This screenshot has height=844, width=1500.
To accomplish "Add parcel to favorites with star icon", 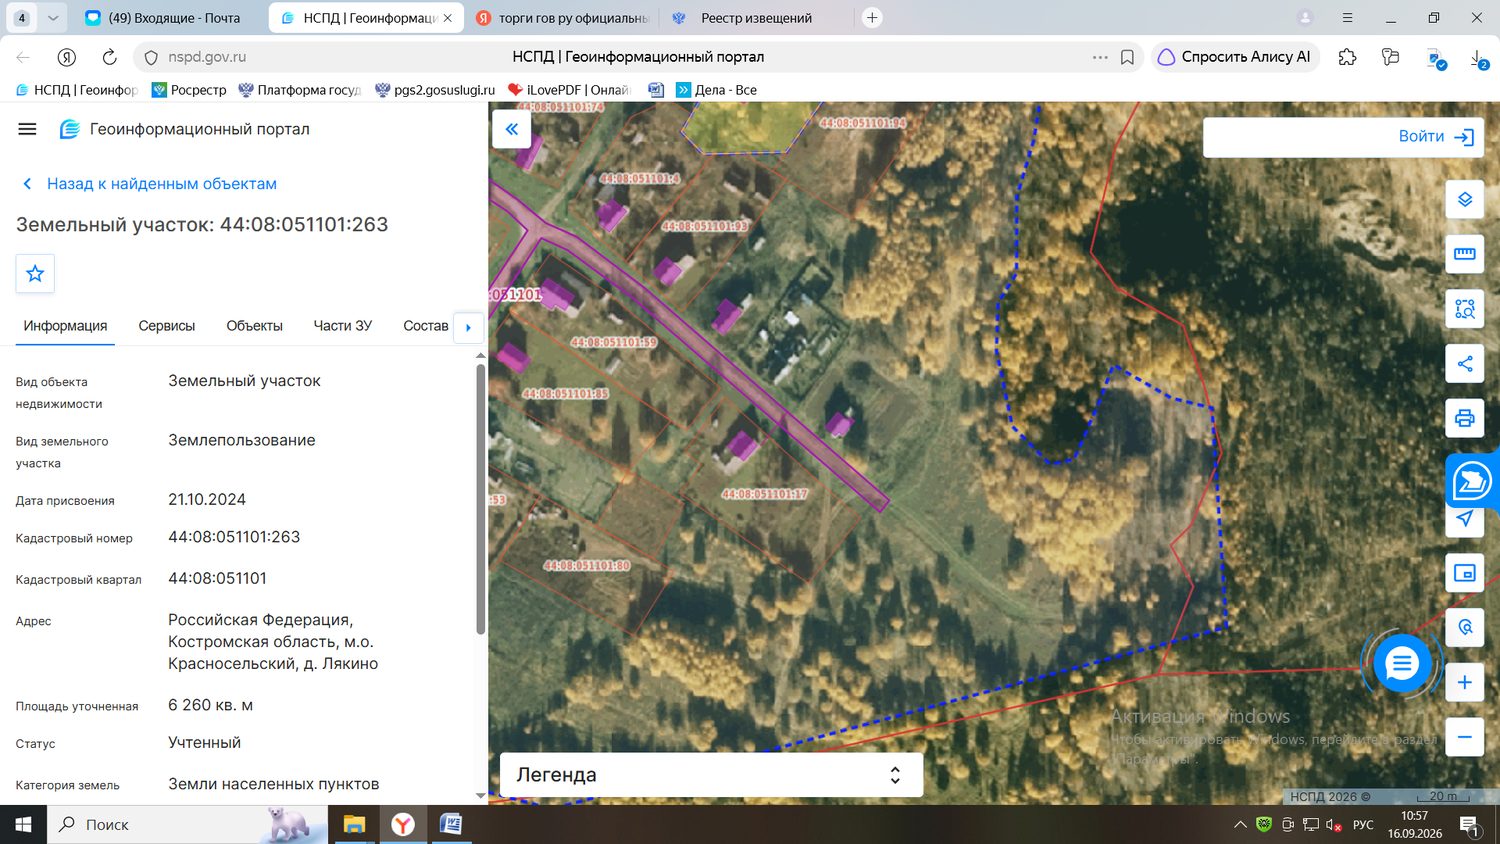I will [35, 273].
